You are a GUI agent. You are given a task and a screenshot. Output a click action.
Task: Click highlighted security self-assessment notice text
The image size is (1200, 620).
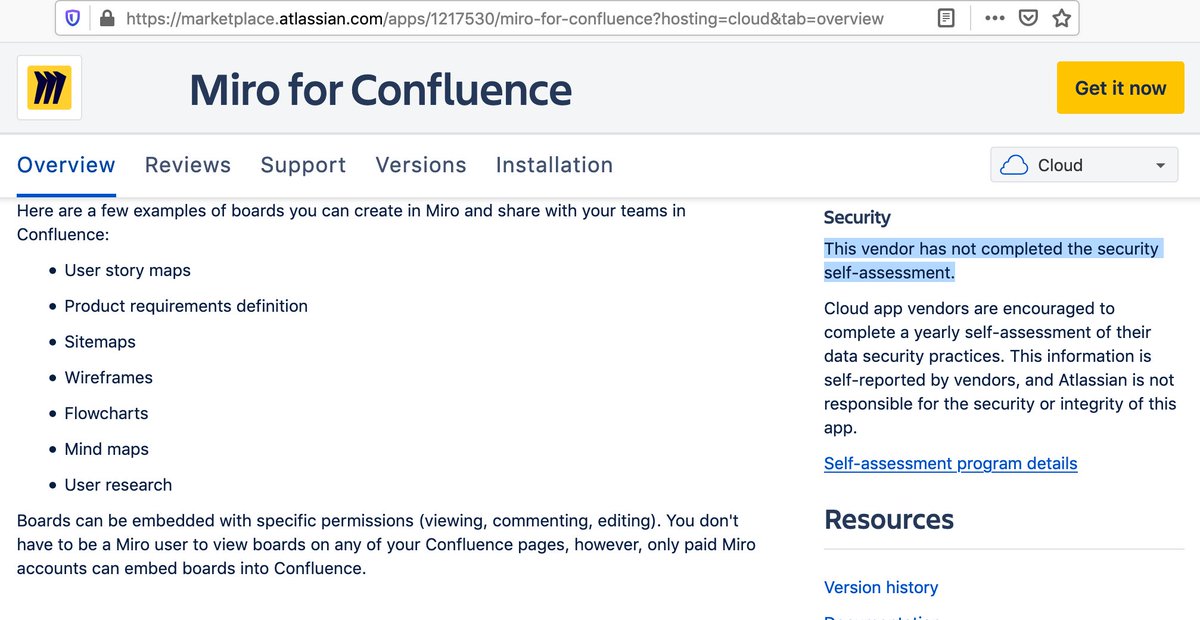[x=992, y=260]
